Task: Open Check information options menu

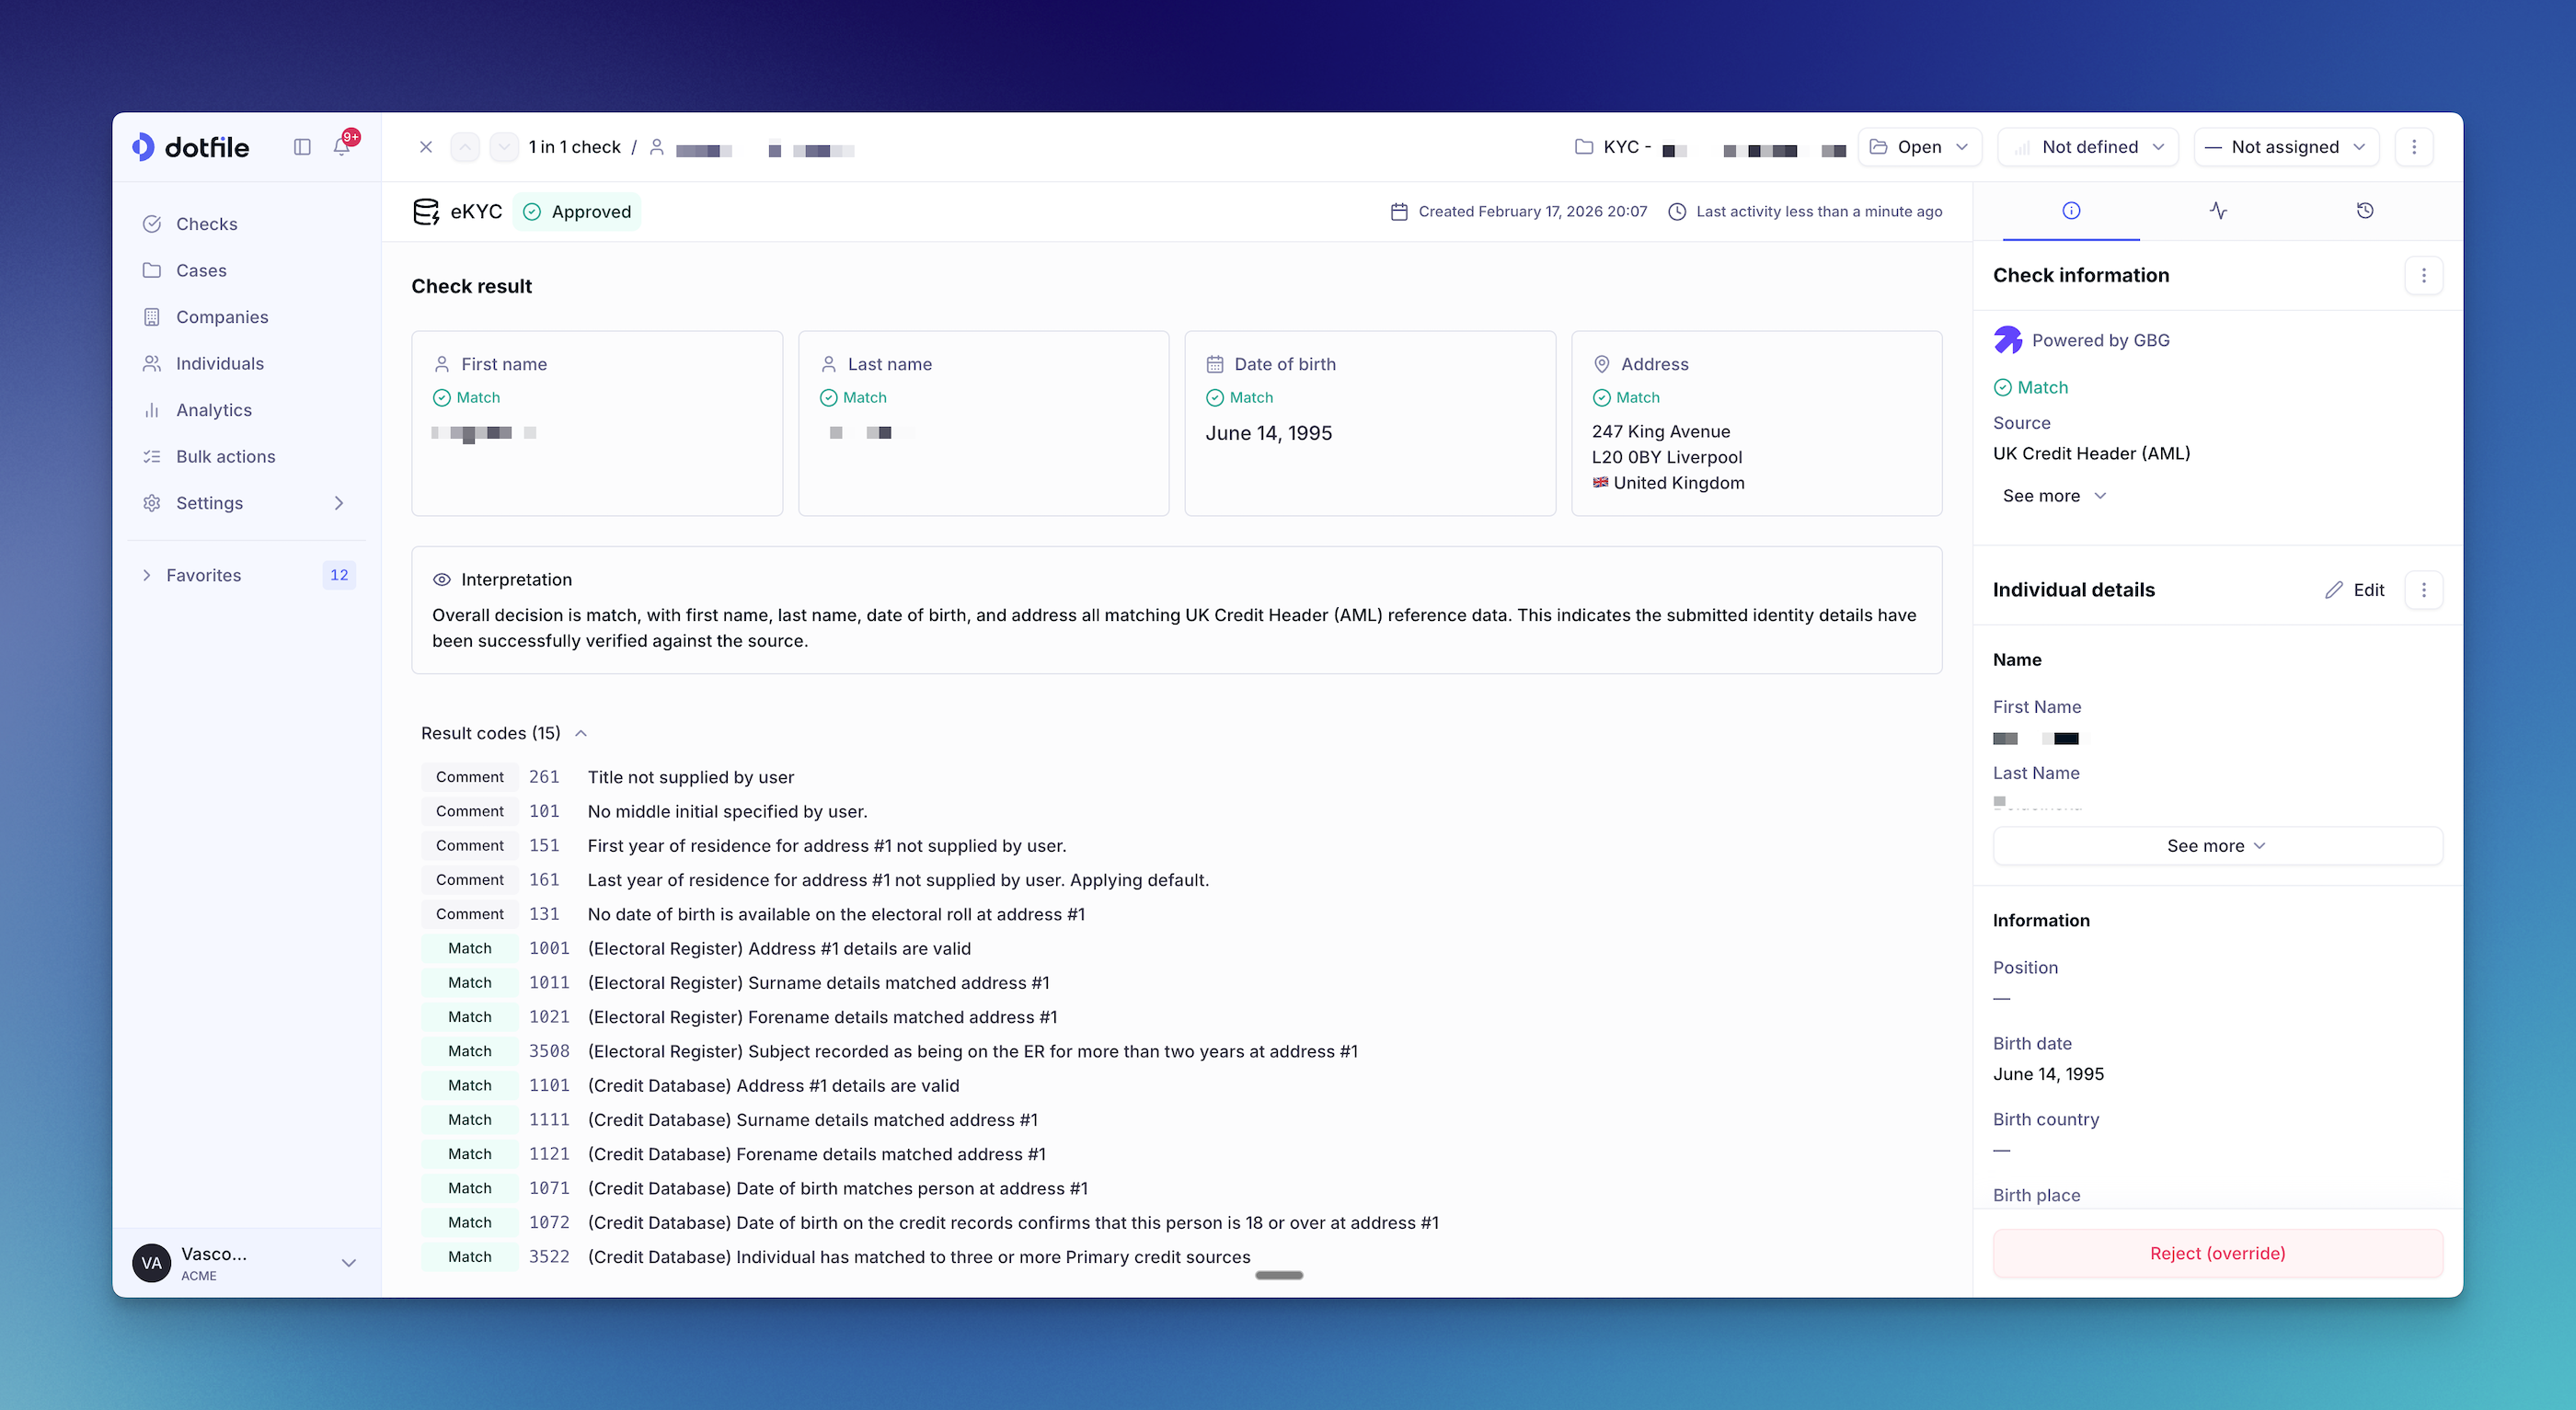Action: [2423, 275]
